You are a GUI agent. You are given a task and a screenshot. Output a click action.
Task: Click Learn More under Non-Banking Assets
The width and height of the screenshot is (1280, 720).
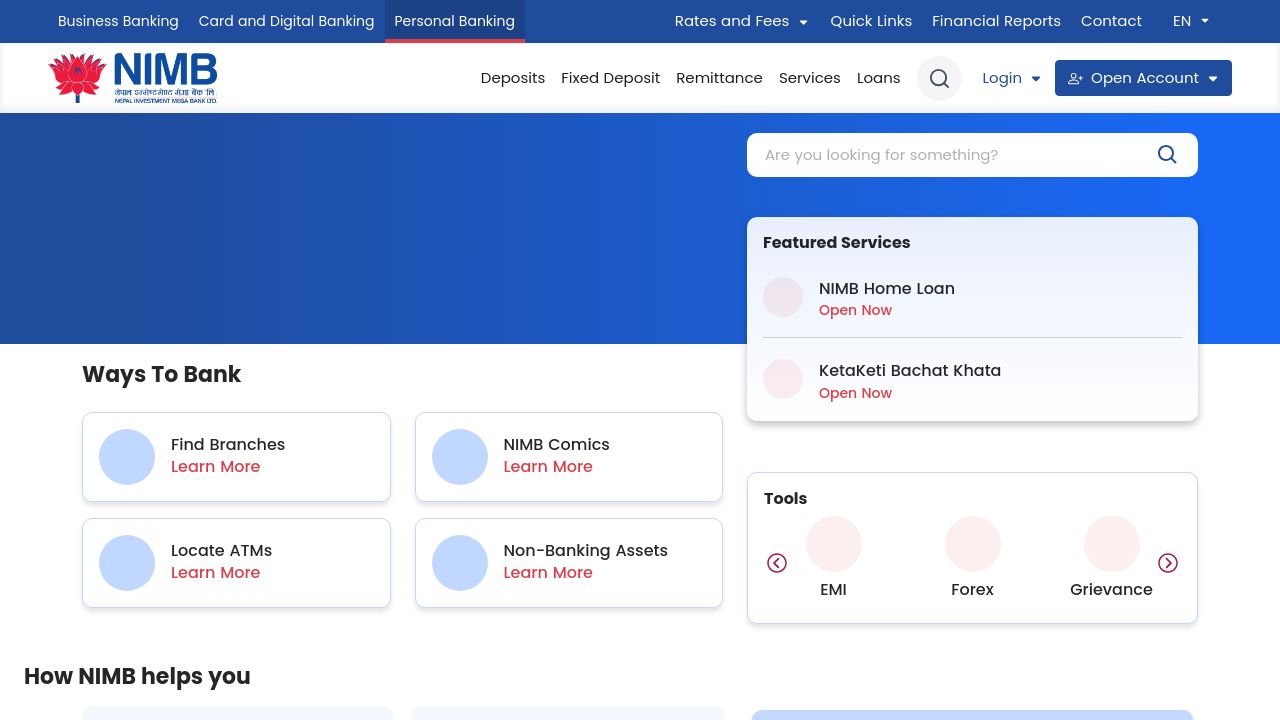coord(548,573)
